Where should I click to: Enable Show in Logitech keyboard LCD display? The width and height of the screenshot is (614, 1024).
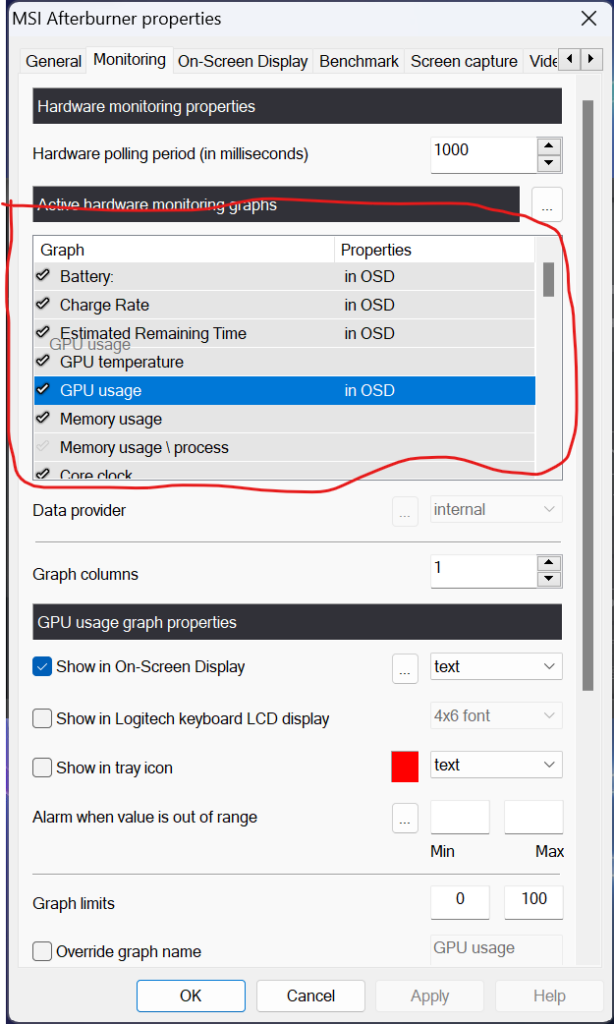(x=42, y=719)
